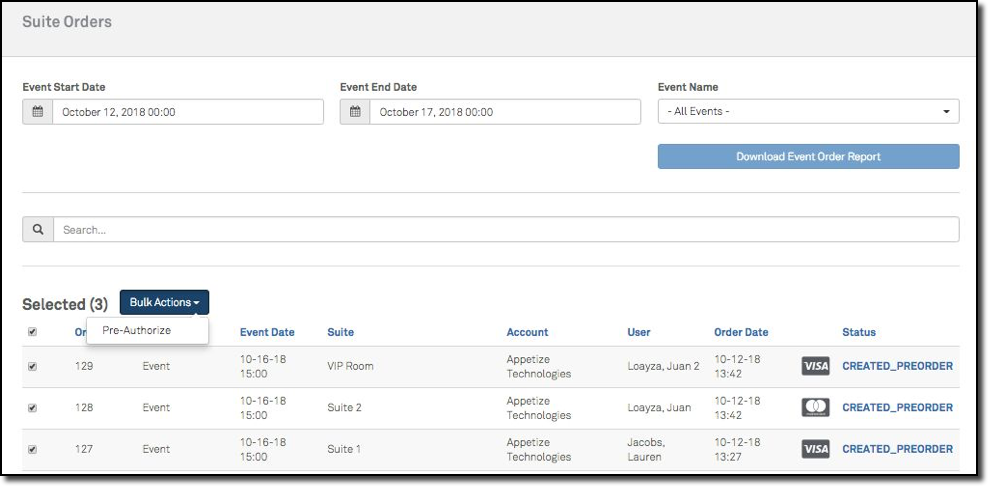Click the Visa card icon for order 129

[815, 366]
